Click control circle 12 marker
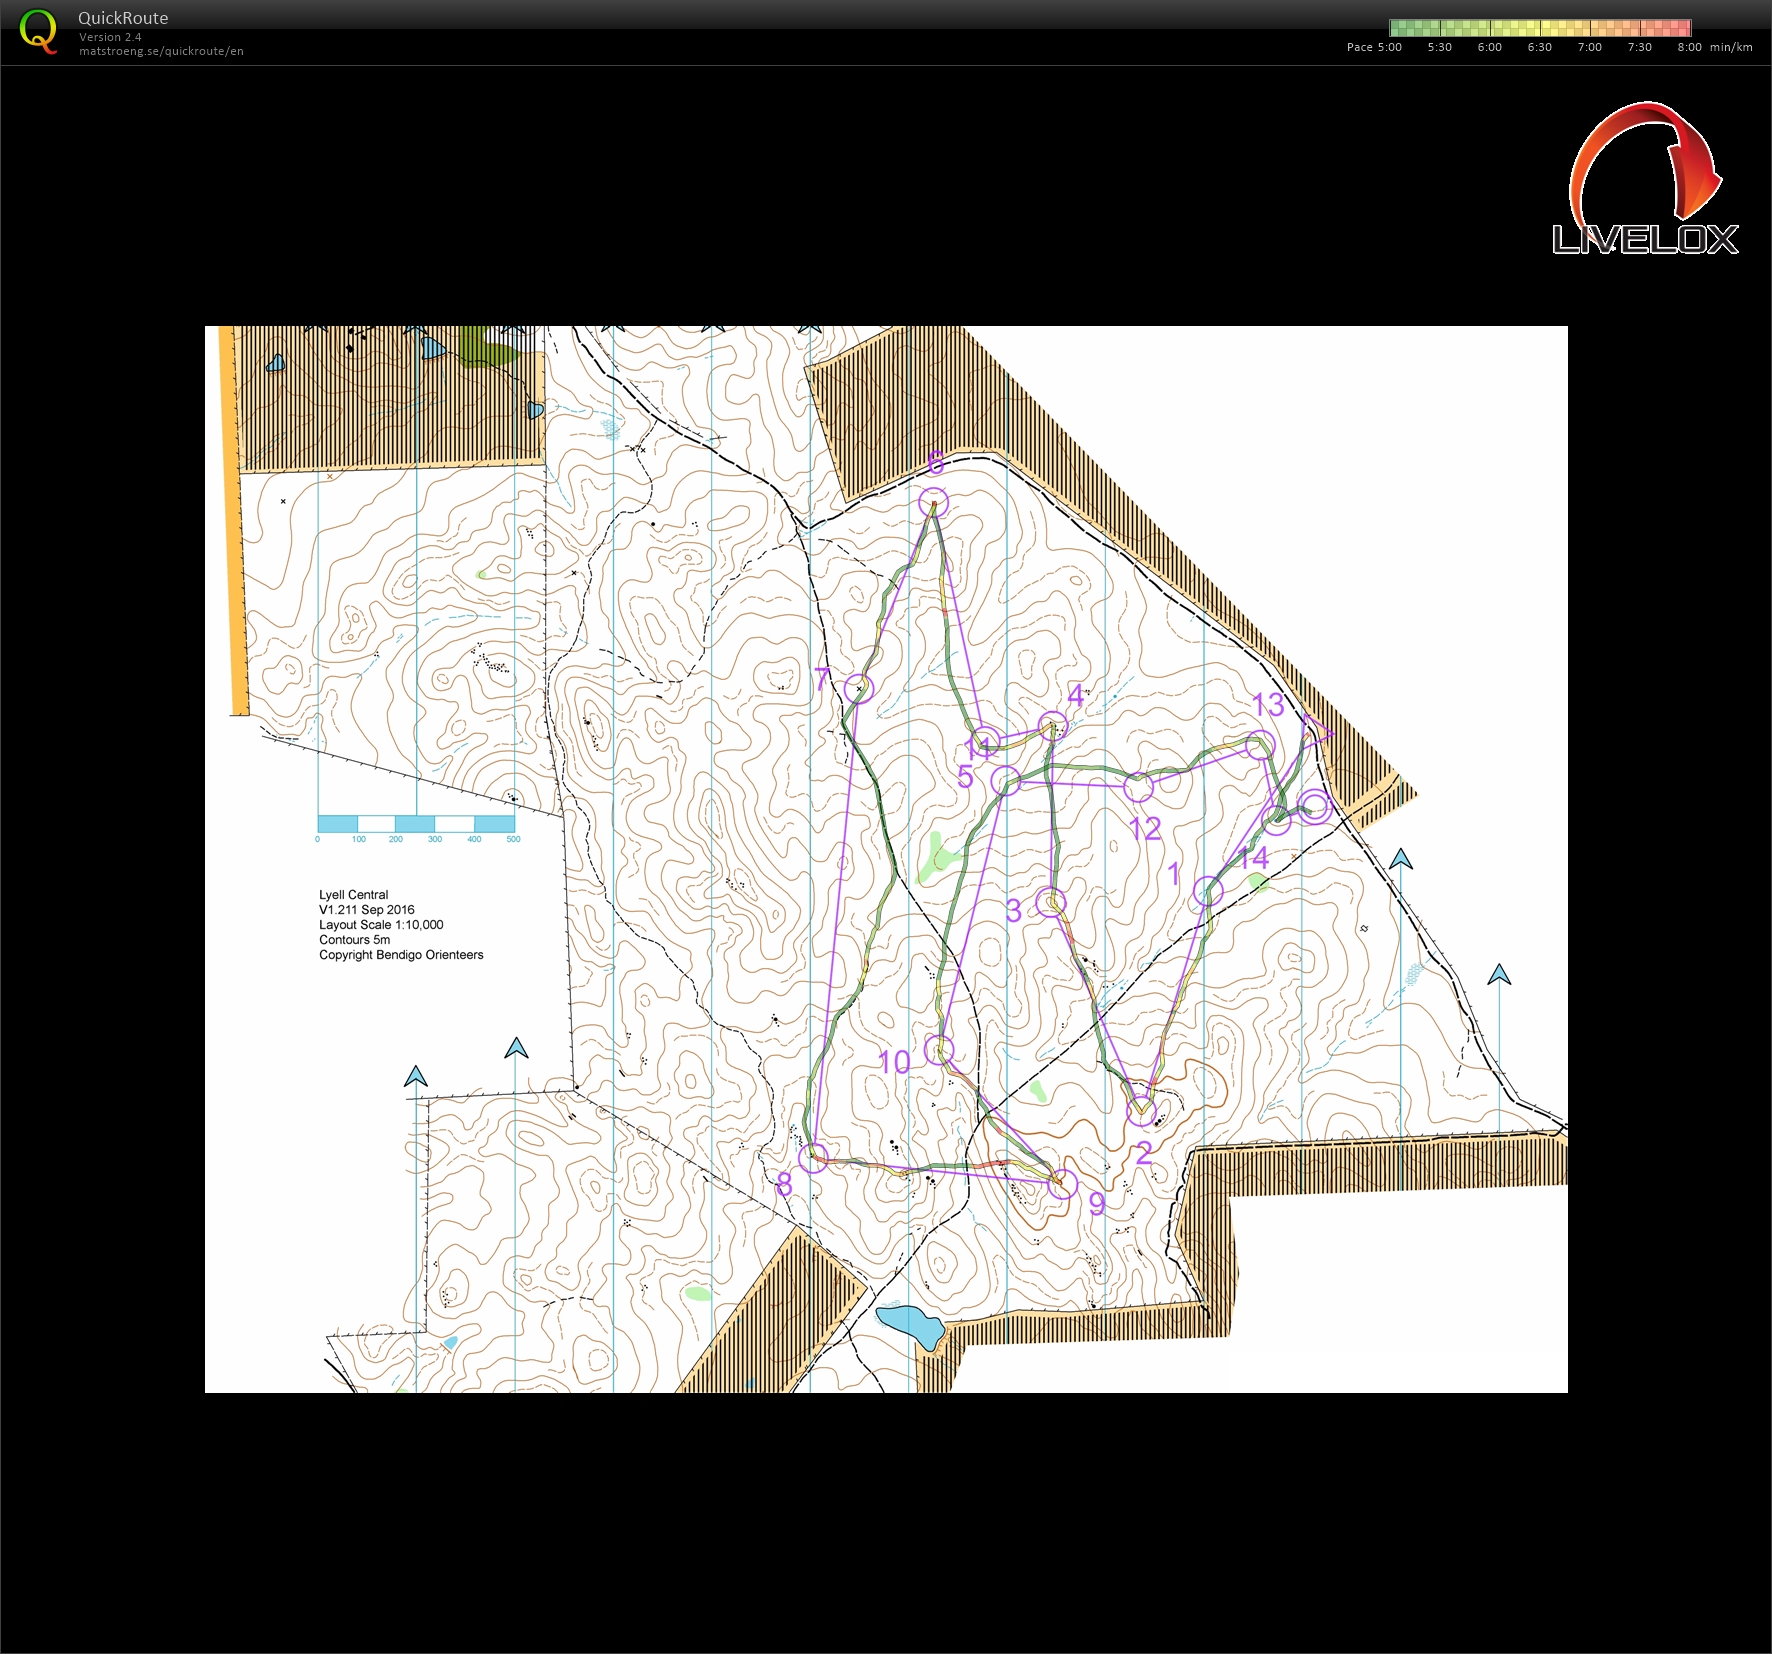 (1138, 787)
